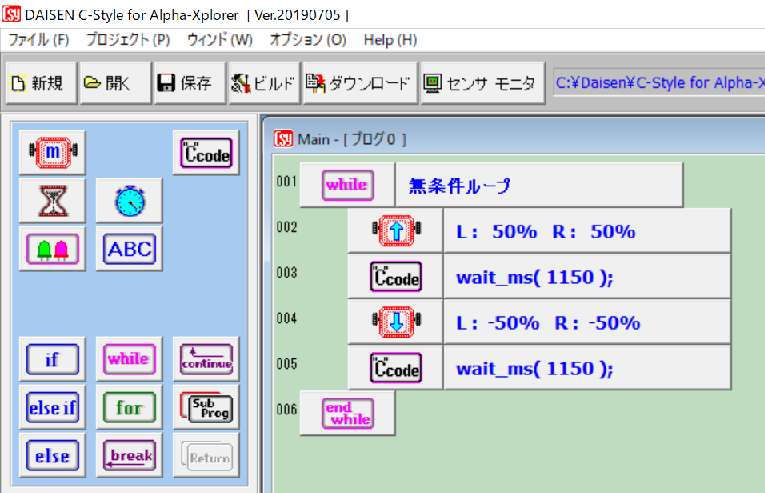
Task: Select the greyed 'Return' block in palette
Action: [x=206, y=456]
